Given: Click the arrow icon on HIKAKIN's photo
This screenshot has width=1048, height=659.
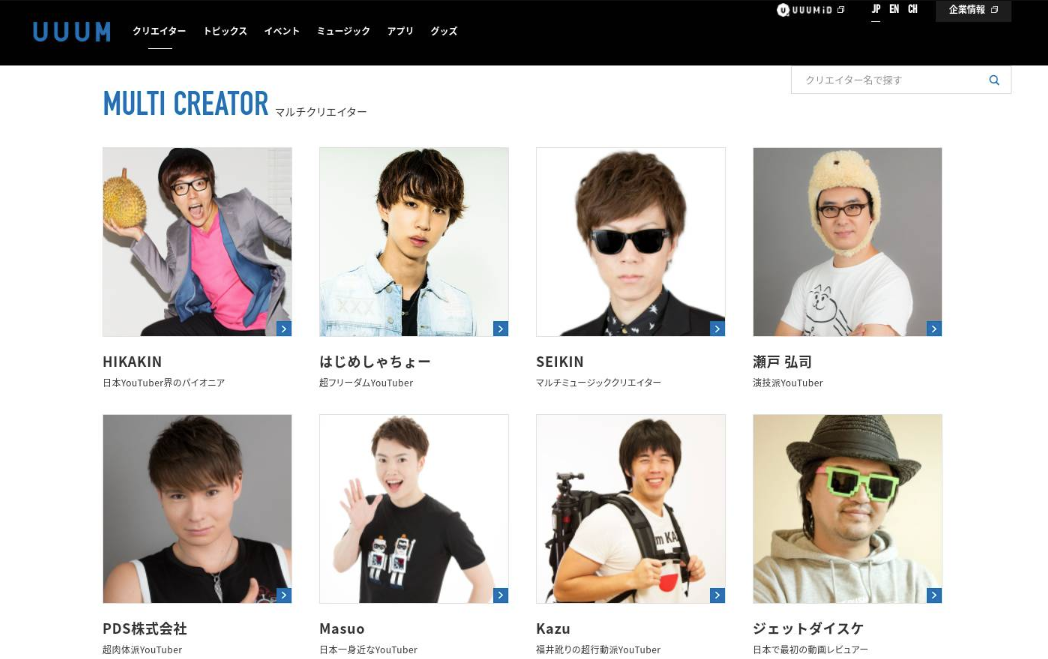Looking at the screenshot, I should [x=284, y=328].
